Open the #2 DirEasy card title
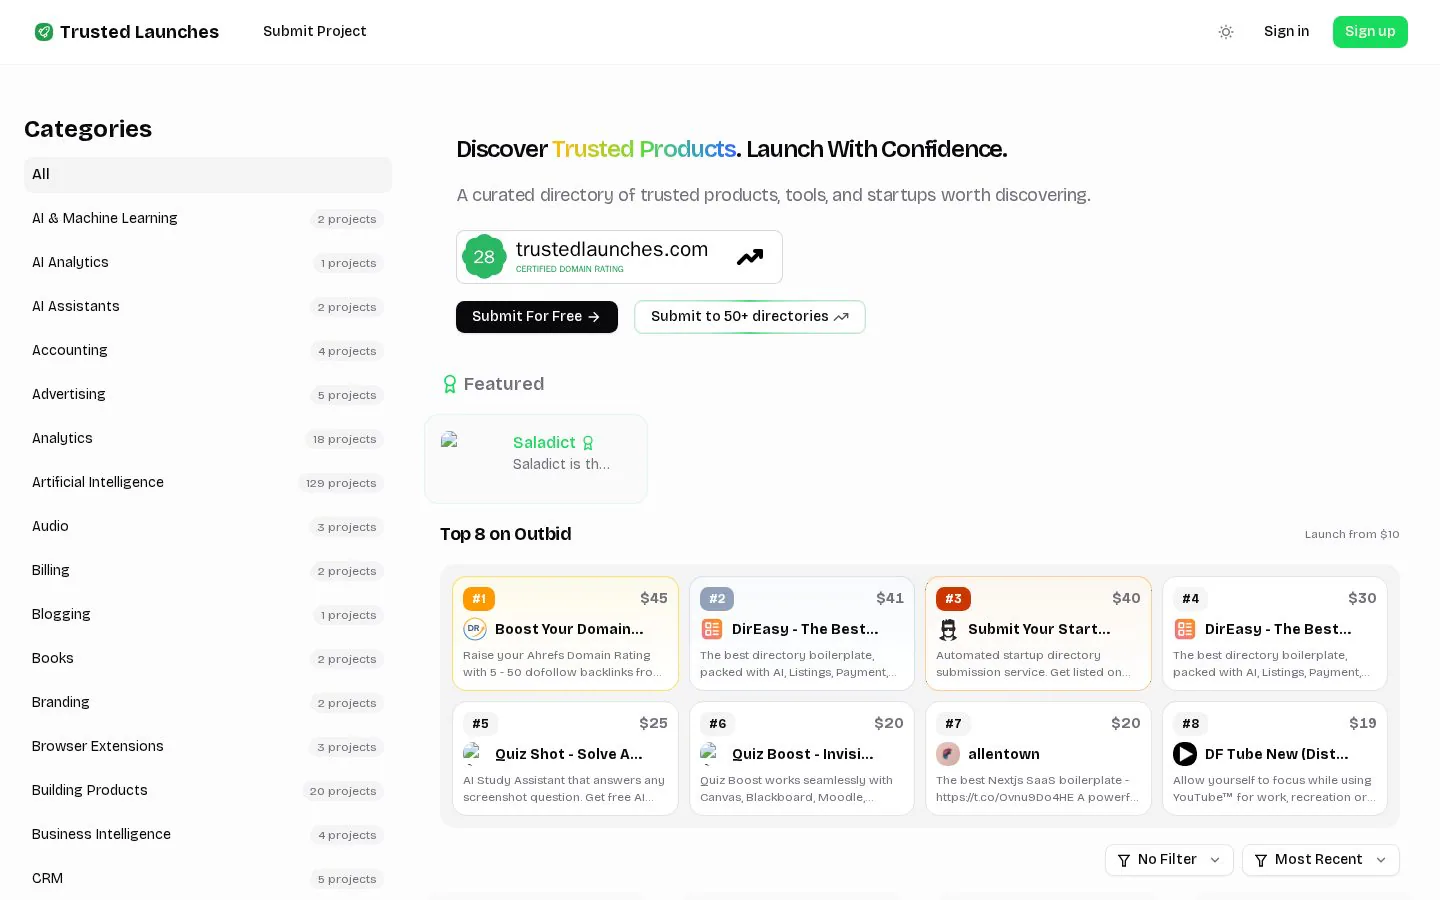 point(805,629)
